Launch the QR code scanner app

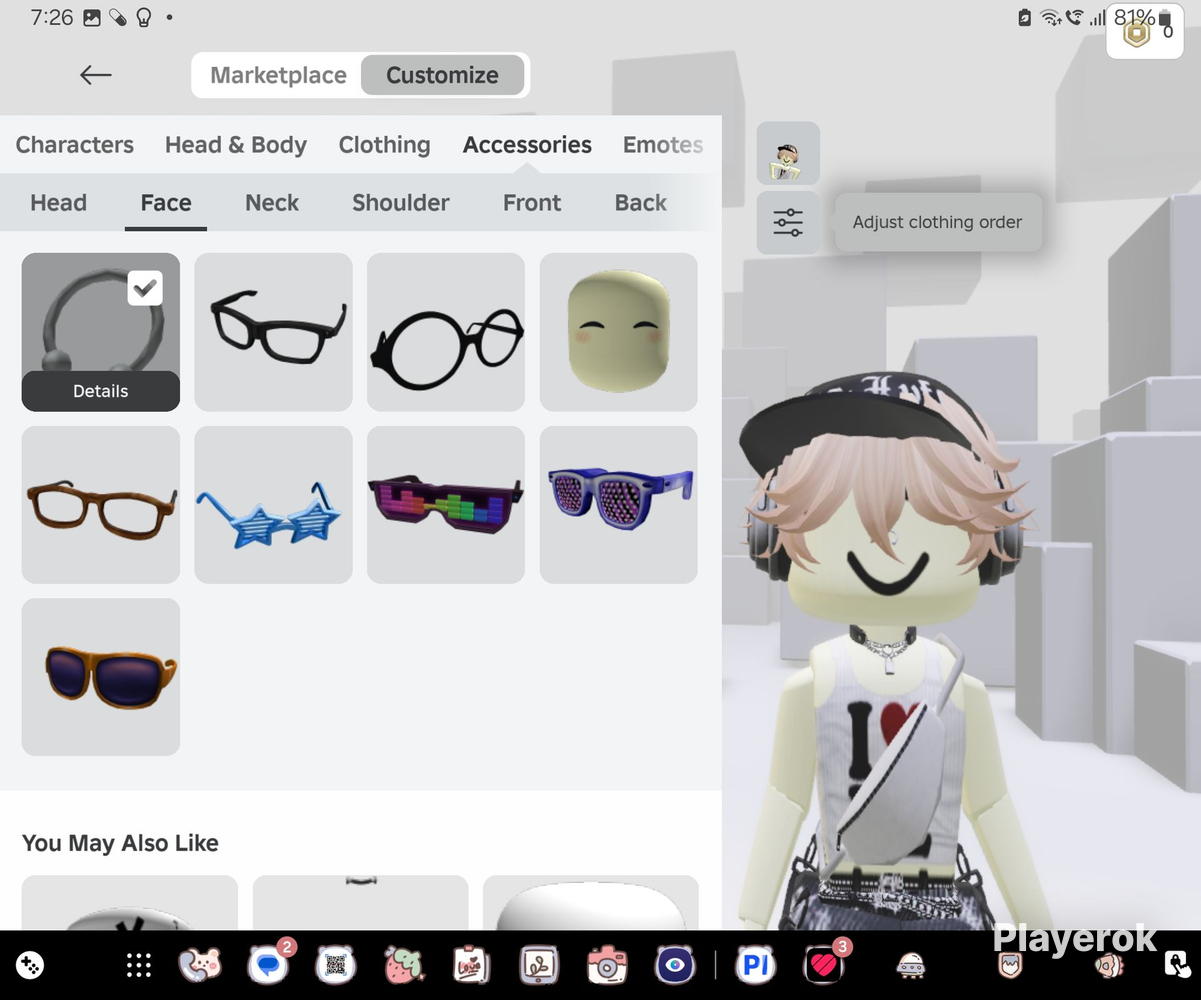[x=336, y=965]
